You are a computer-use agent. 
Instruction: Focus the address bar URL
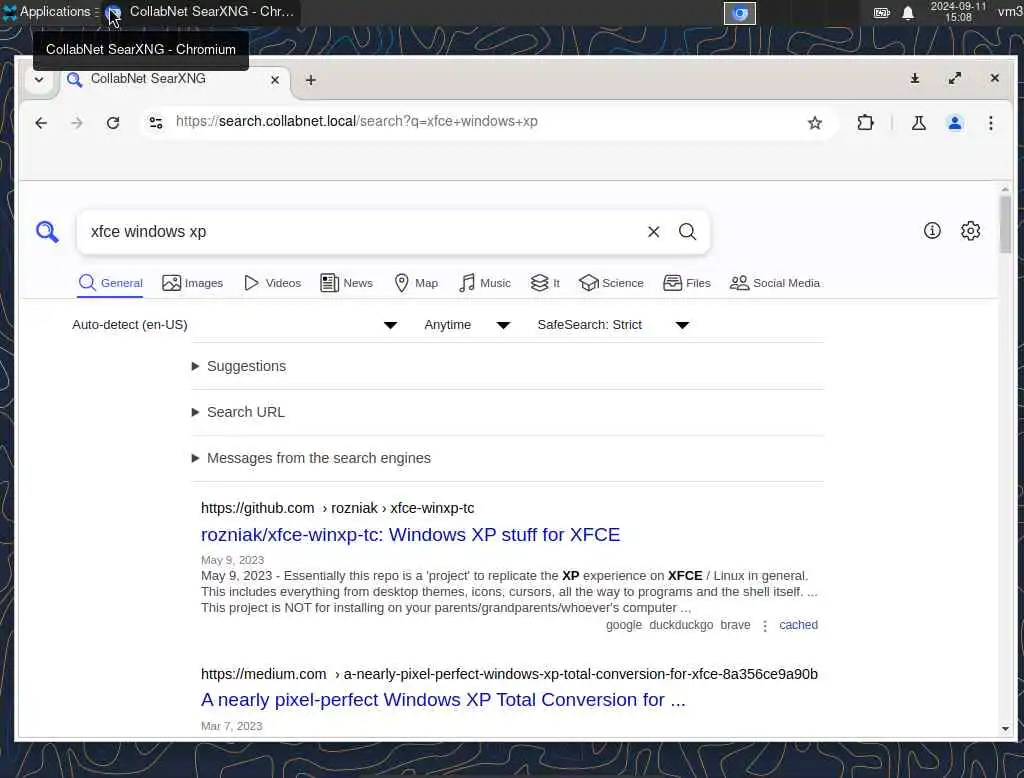[x=357, y=122]
